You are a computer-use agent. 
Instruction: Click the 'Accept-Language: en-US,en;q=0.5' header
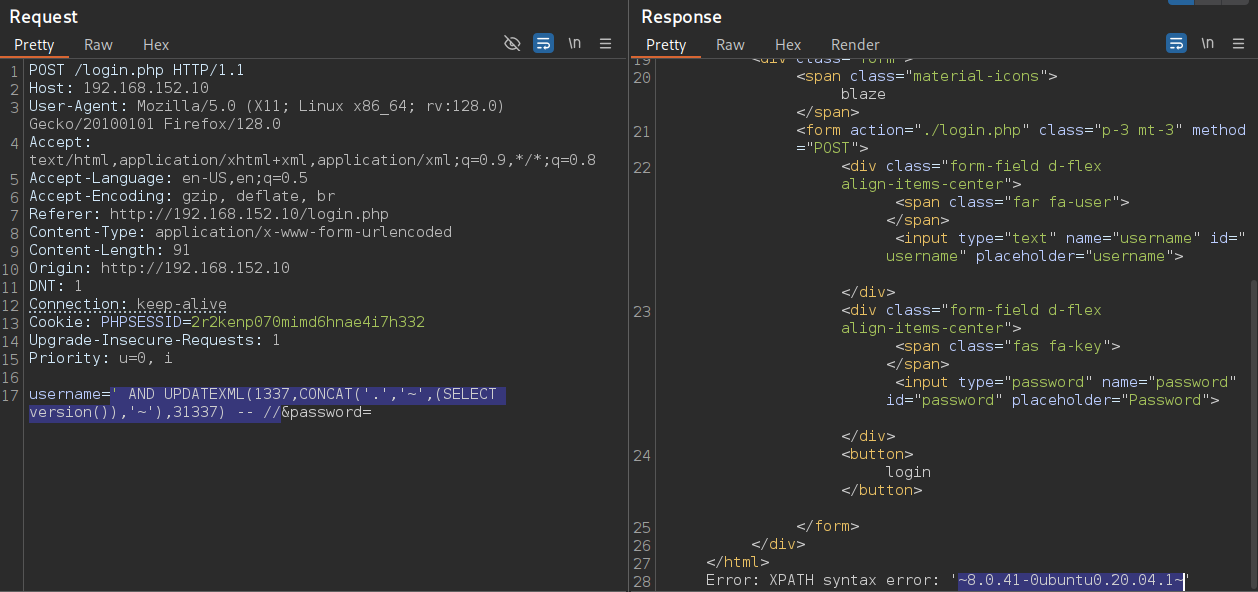(168, 178)
